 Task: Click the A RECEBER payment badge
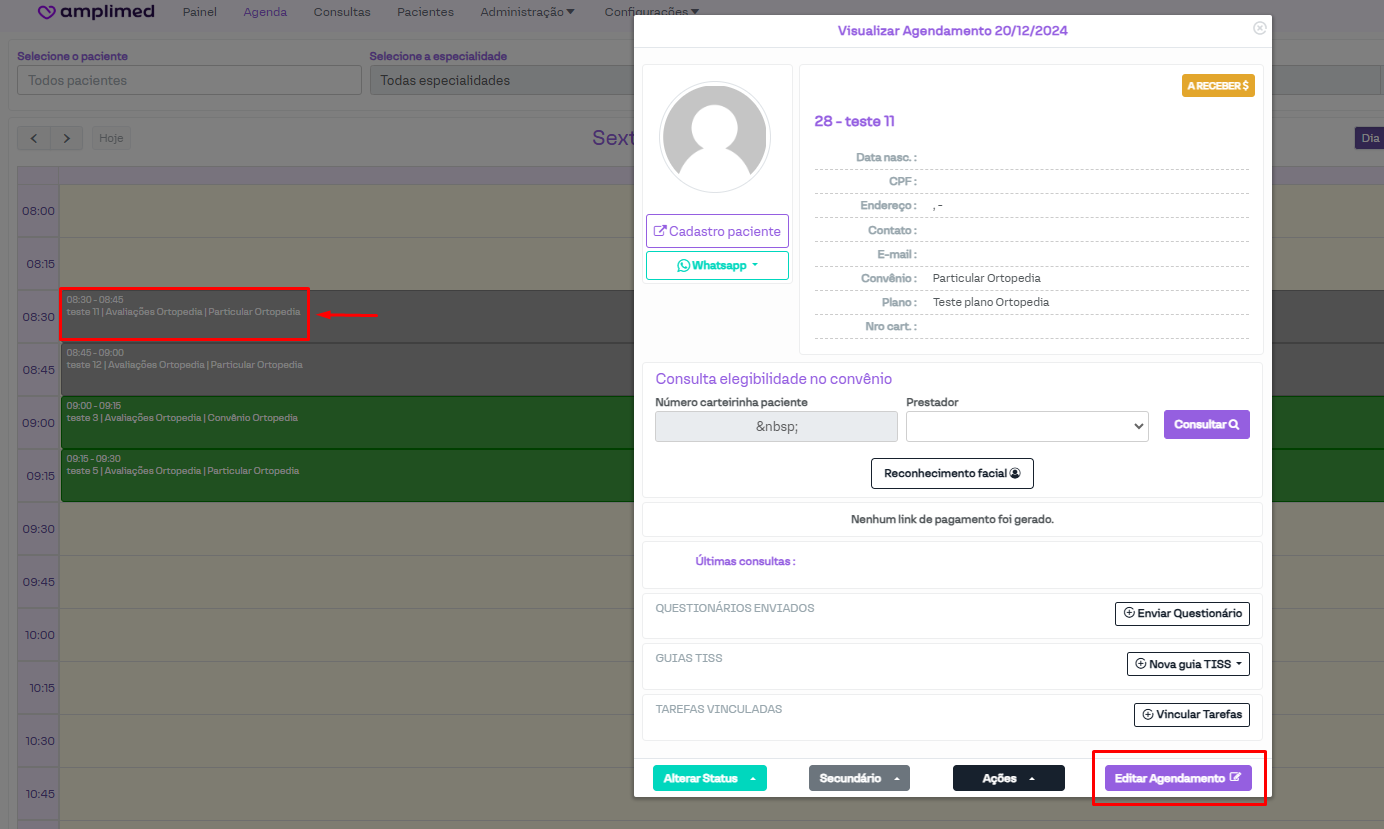click(x=1217, y=86)
